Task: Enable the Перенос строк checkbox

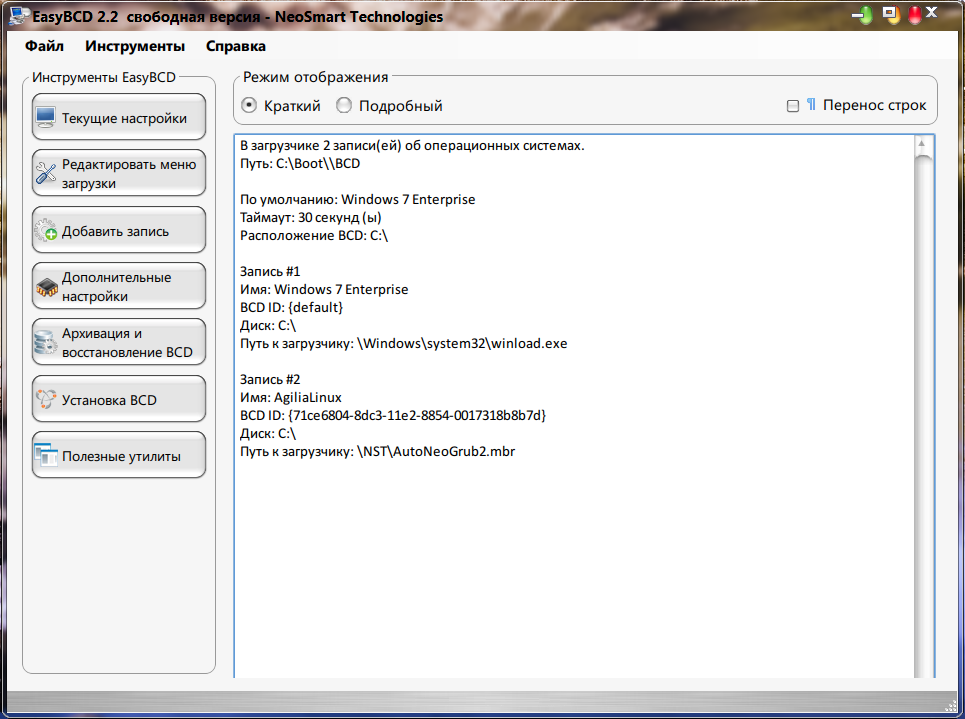Action: coord(793,106)
